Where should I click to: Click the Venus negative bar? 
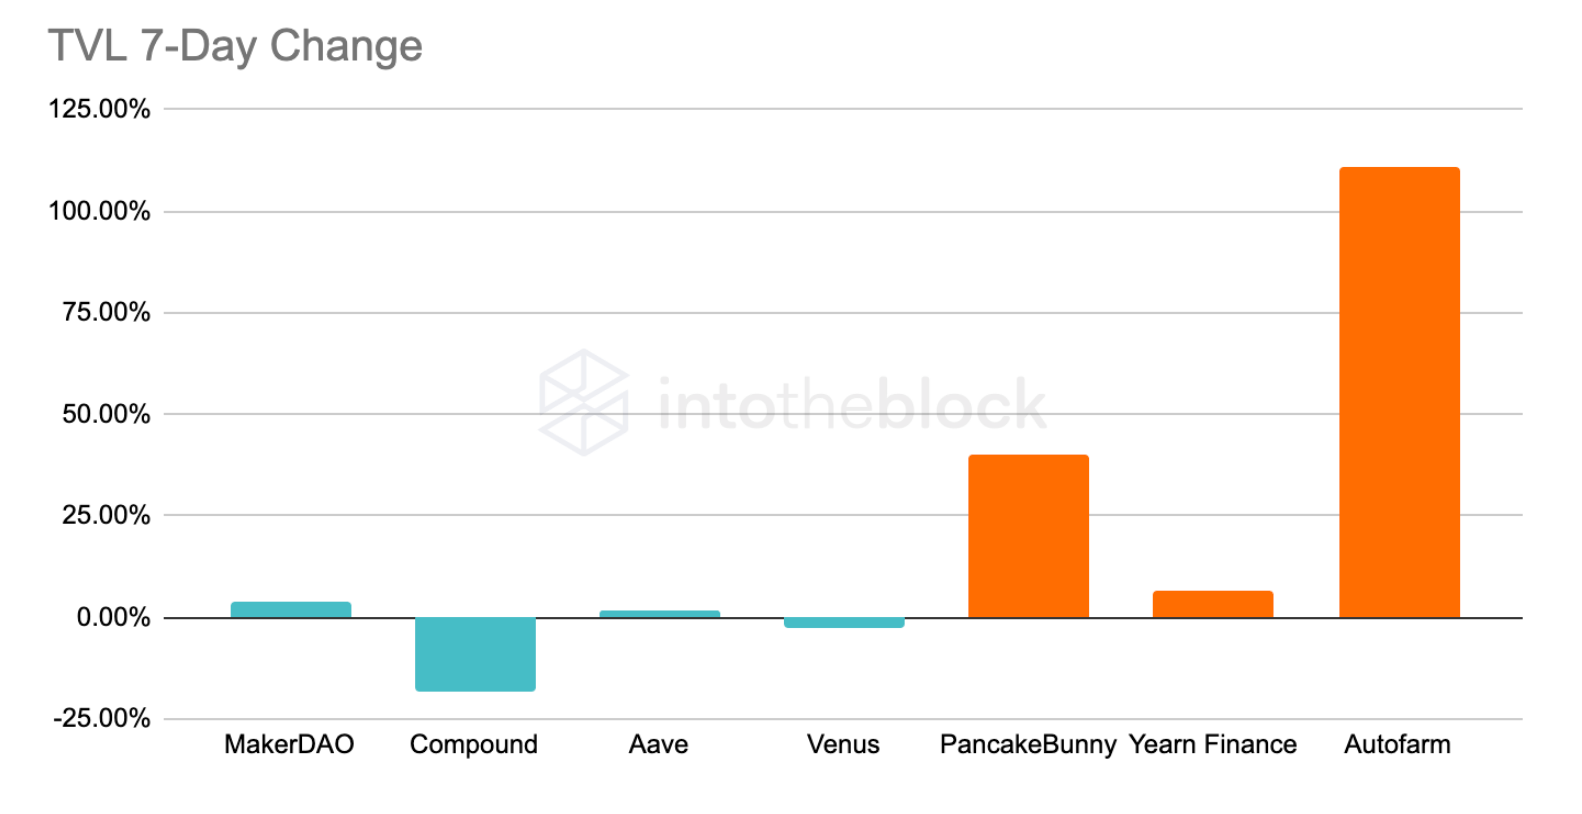point(844,623)
